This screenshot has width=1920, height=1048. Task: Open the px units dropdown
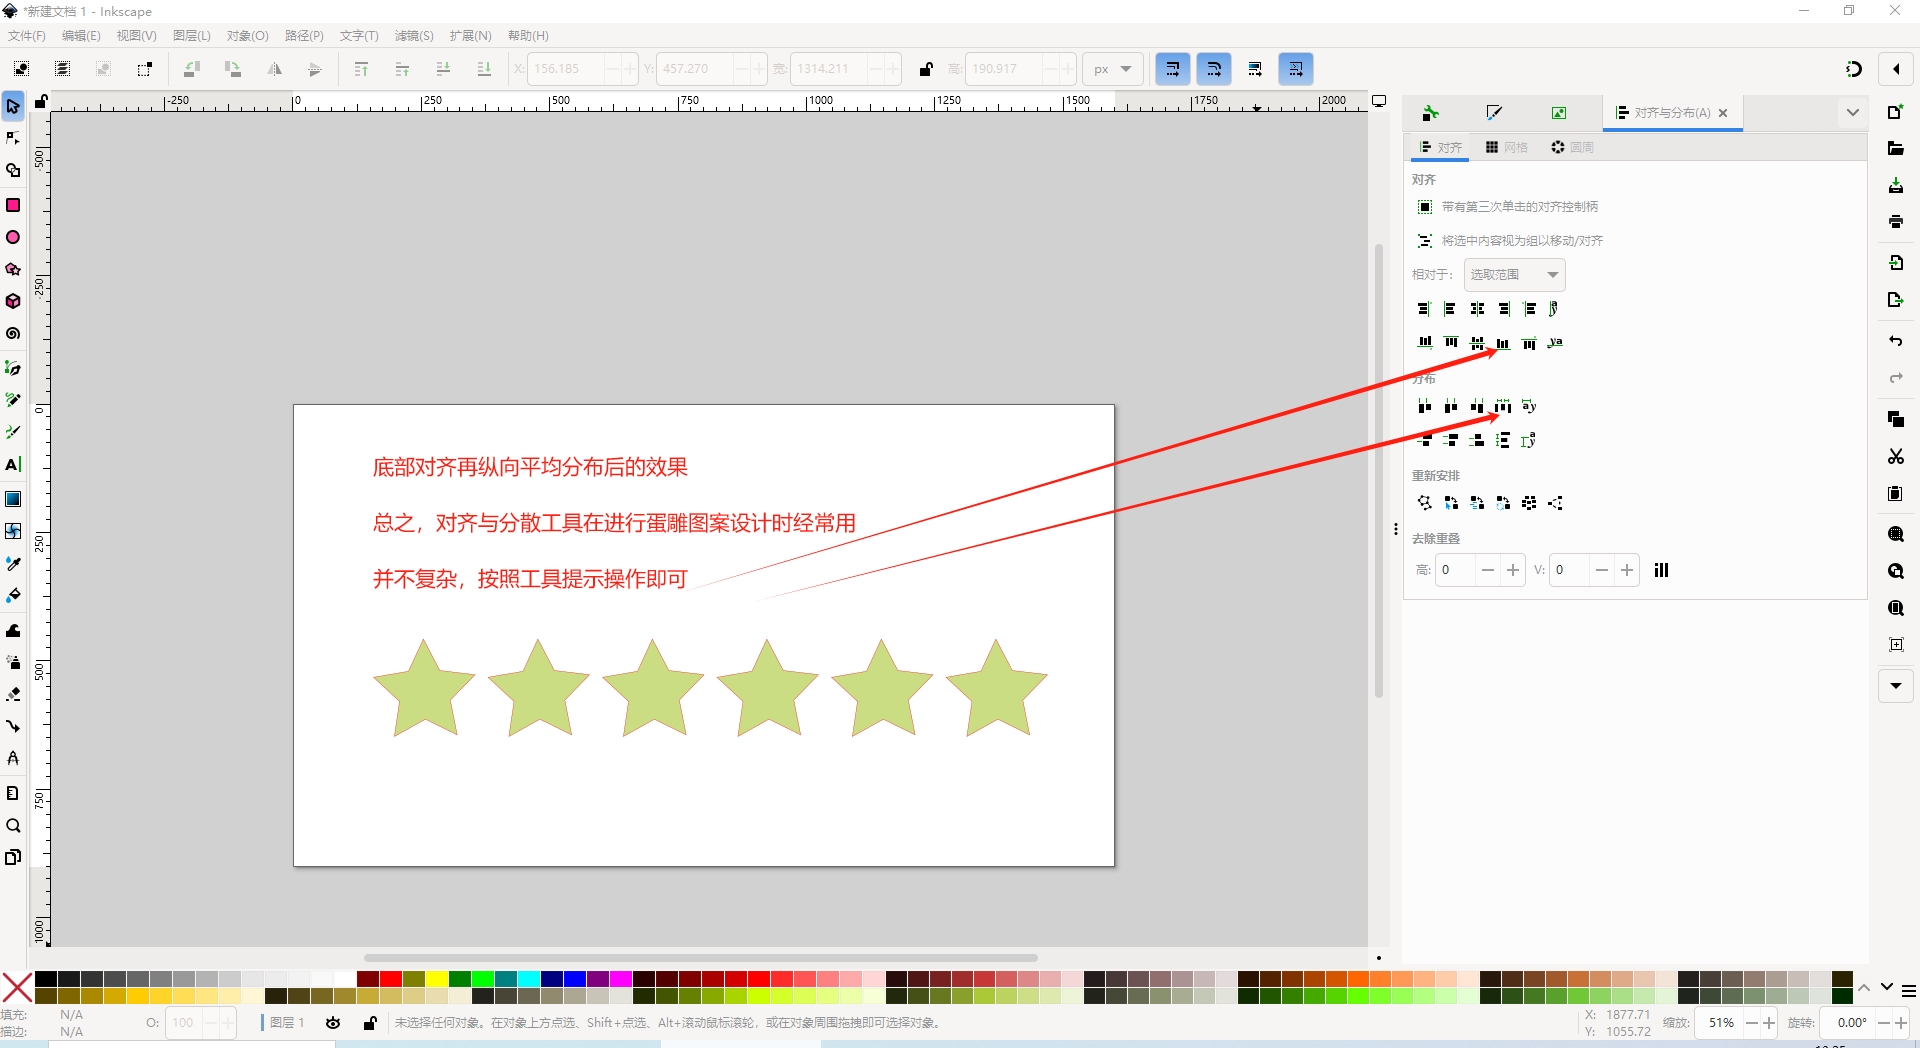click(x=1112, y=69)
